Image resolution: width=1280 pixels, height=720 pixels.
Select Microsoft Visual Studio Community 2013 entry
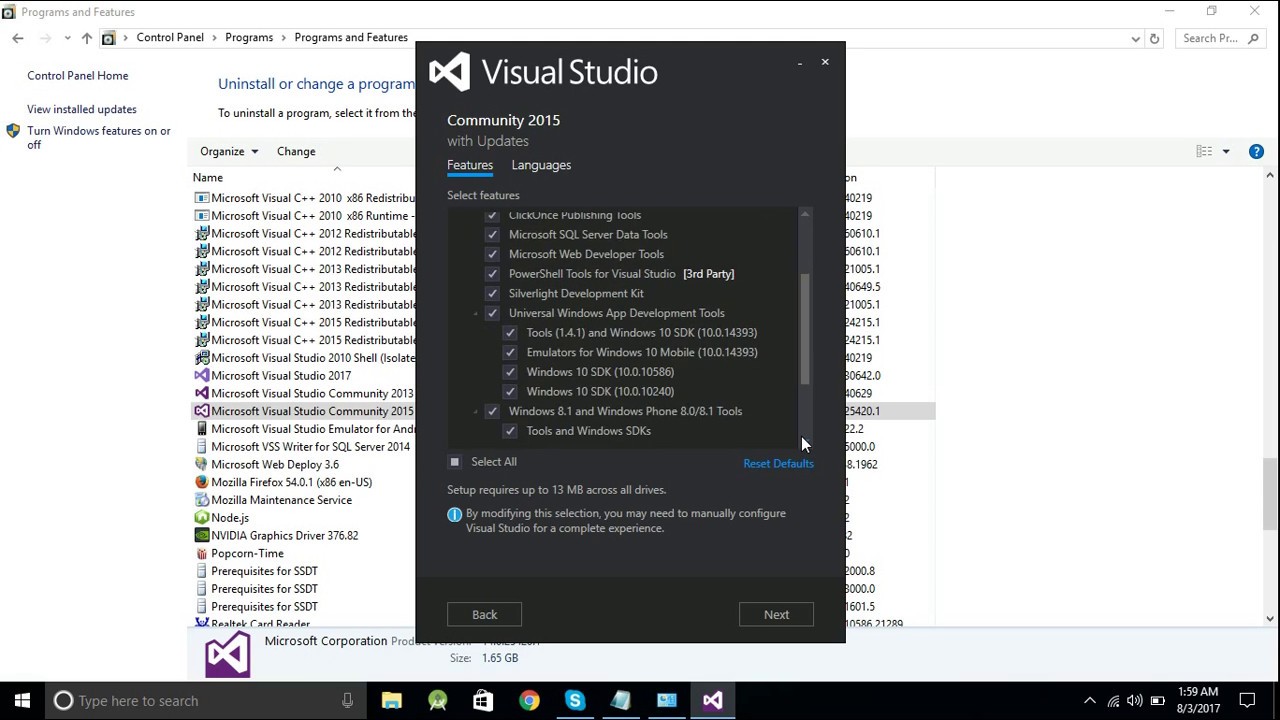[x=312, y=394]
